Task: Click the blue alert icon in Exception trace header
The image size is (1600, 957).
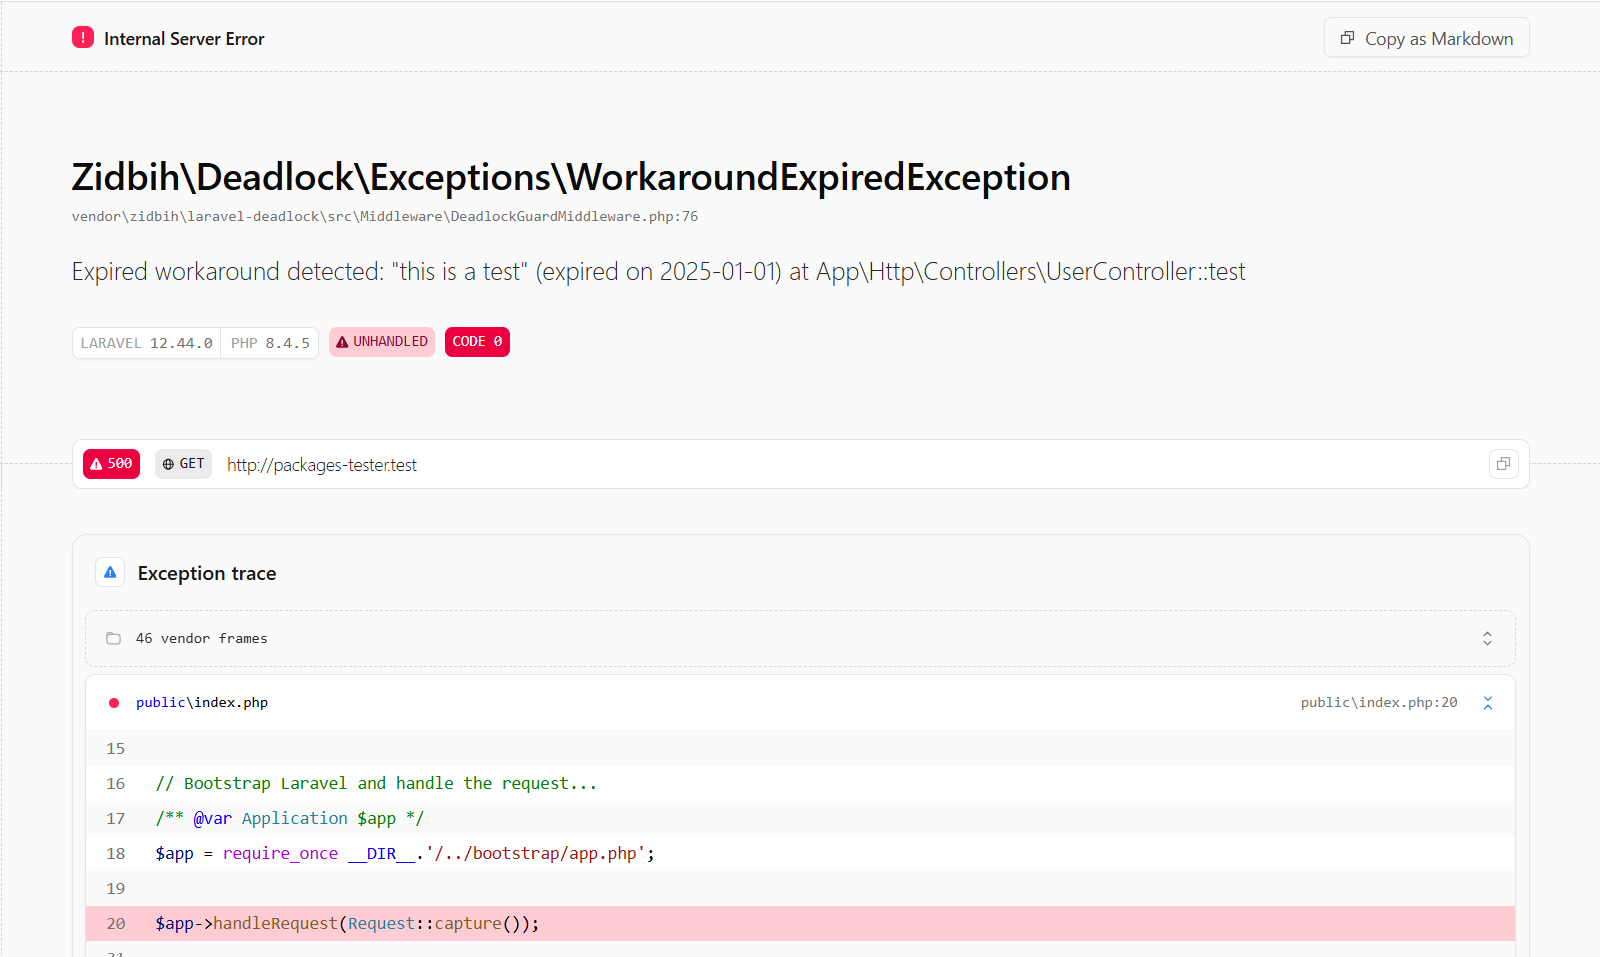Action: [110, 571]
